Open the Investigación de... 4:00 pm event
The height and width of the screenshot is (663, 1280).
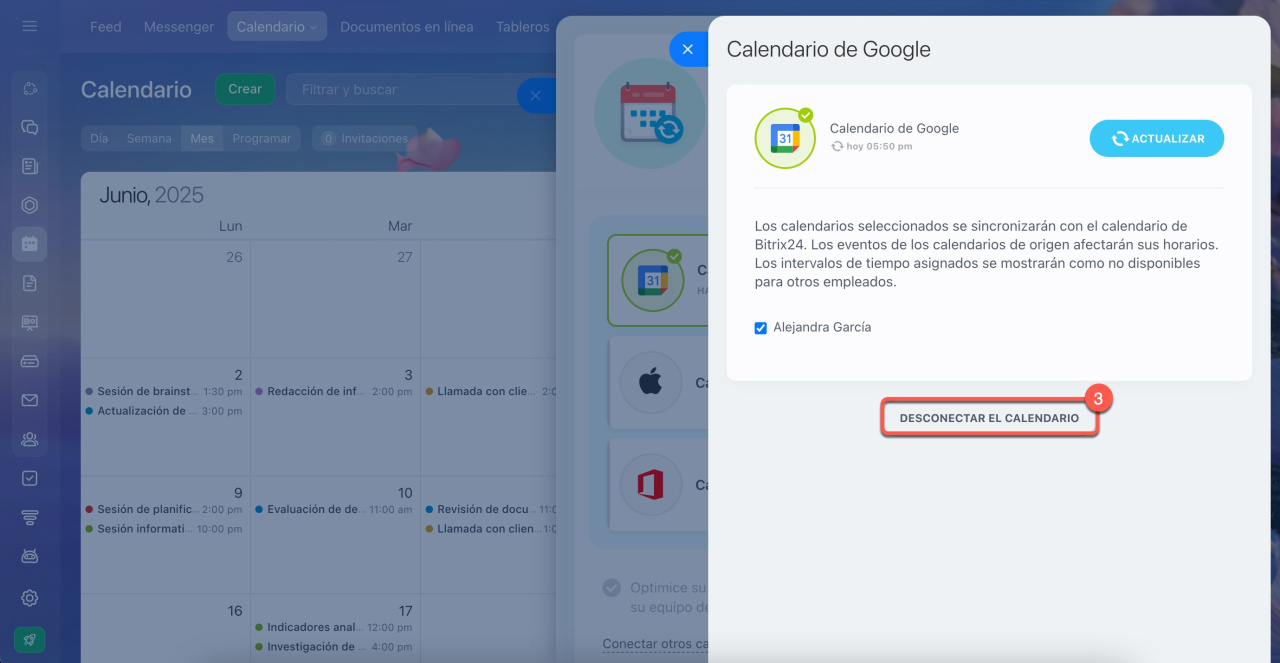click(335, 647)
